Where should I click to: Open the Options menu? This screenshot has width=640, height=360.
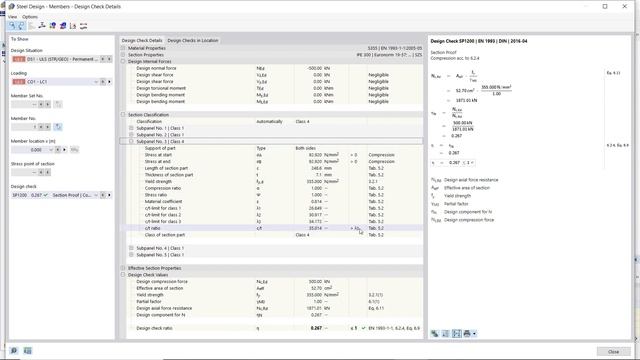(x=30, y=17)
